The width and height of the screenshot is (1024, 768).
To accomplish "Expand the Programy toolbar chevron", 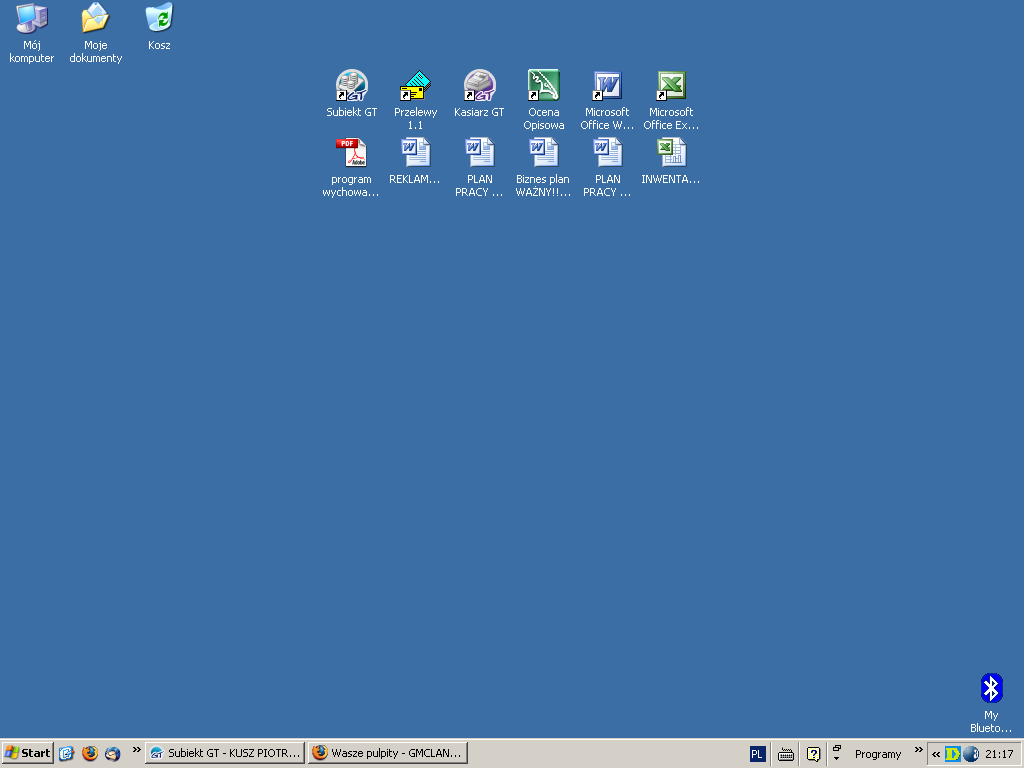I will pyautogui.click(x=918, y=750).
